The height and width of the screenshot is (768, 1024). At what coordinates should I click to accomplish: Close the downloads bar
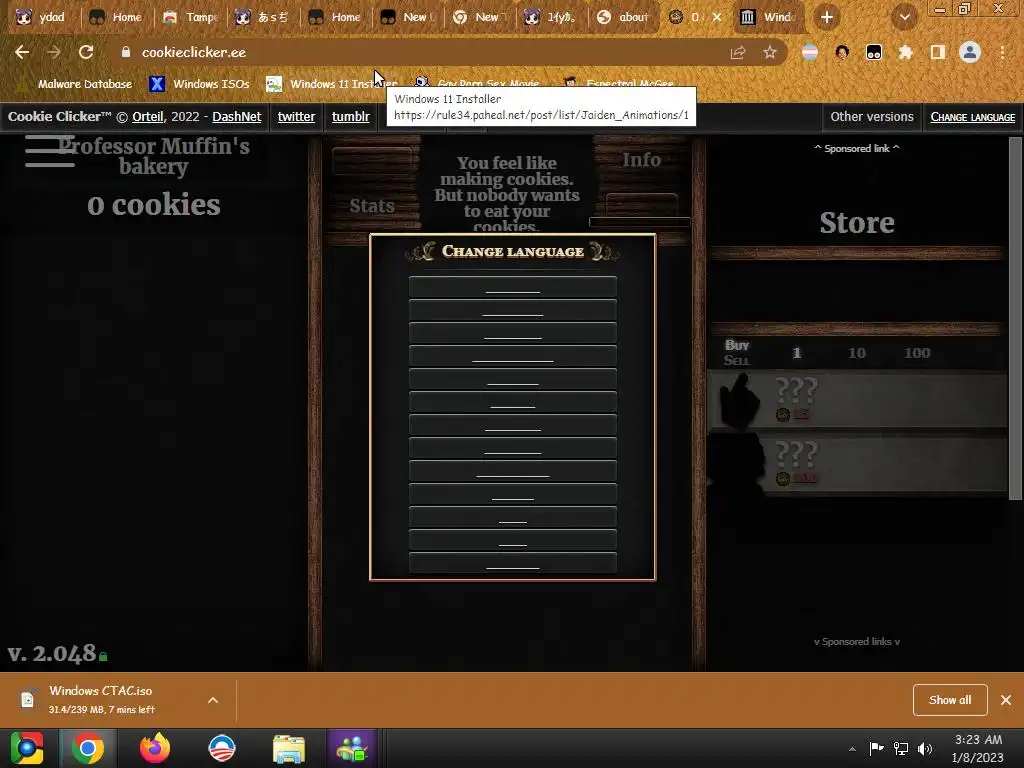(x=1006, y=700)
